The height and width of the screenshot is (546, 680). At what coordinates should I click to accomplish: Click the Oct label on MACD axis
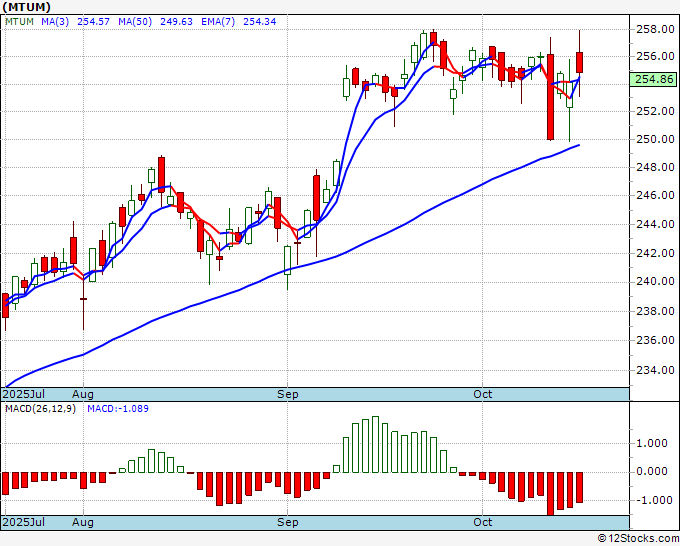click(482, 522)
